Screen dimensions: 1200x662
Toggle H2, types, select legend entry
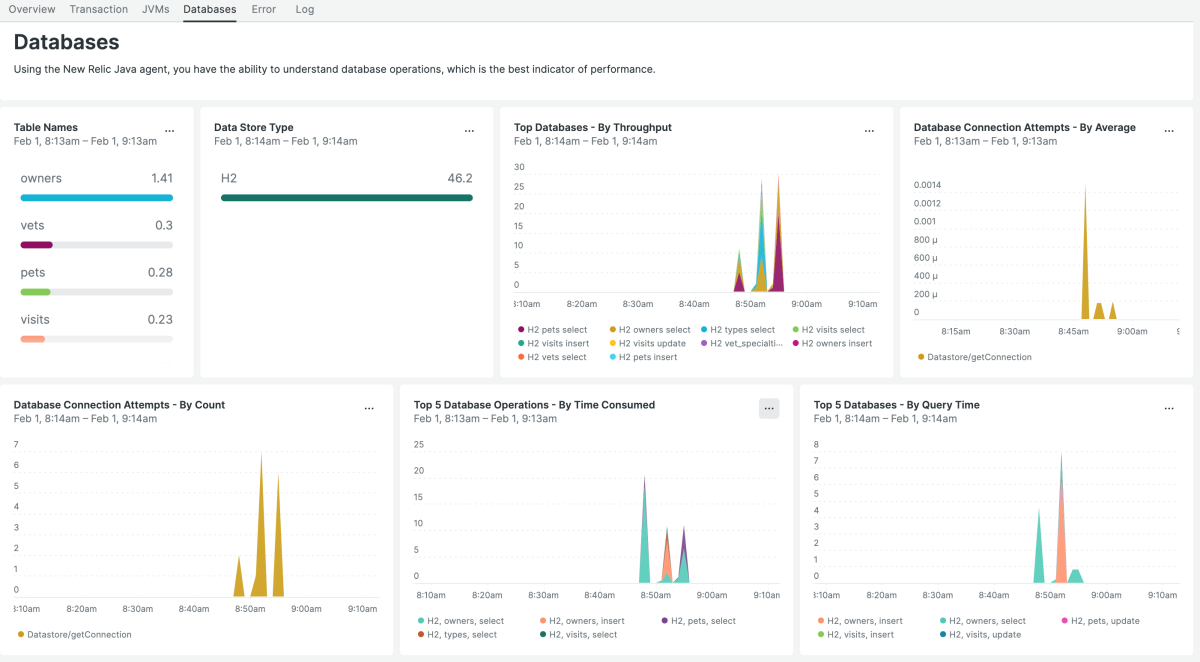(x=461, y=635)
